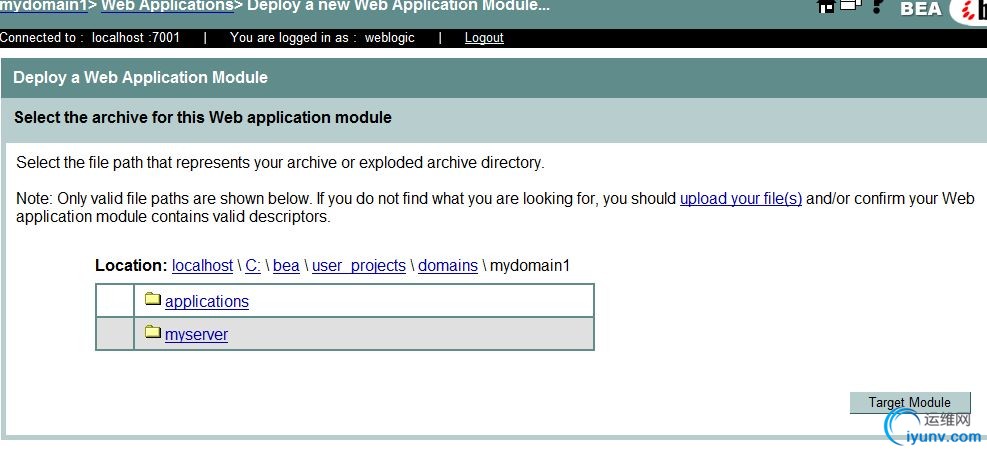The image size is (987, 453).
Task: Click the BEA logo
Action: [921, 8]
